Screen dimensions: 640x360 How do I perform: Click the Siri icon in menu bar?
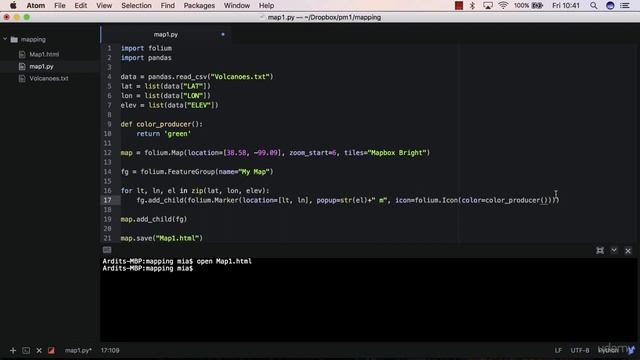[x=610, y=6]
